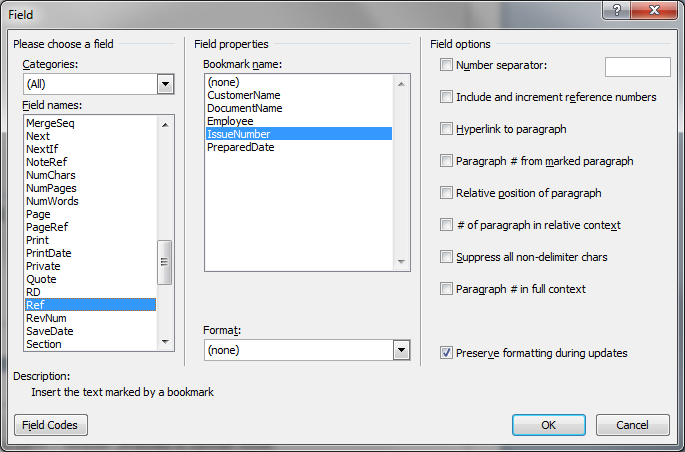Select the MergeSeq field name
This screenshot has width=685, height=452.
pos(90,123)
